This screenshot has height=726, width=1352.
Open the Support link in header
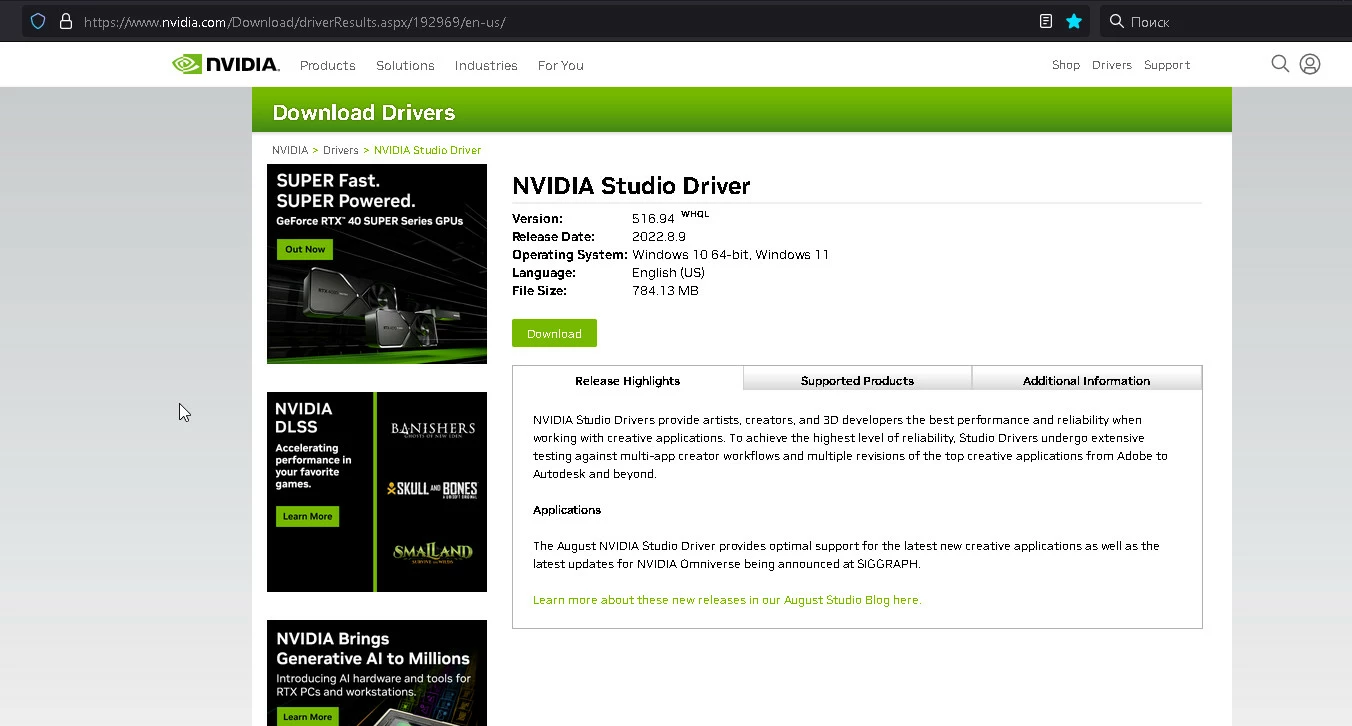point(1167,65)
